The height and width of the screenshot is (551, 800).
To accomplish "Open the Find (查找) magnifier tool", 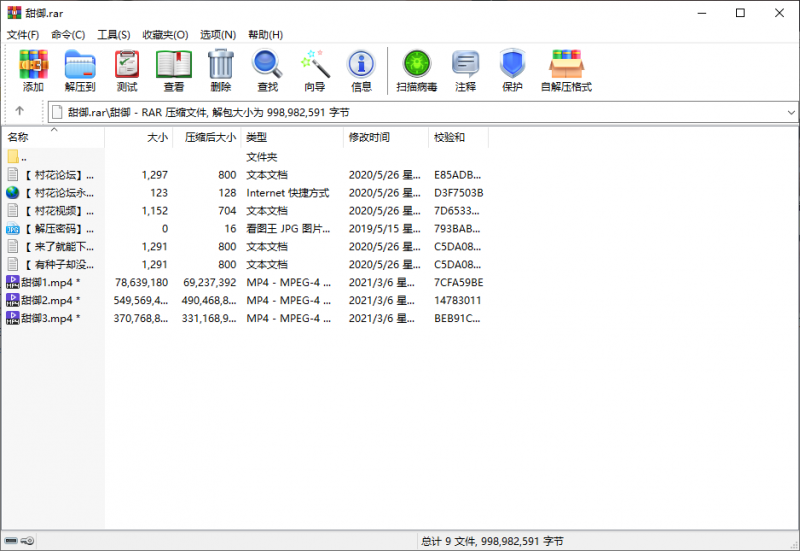I will 267,70.
